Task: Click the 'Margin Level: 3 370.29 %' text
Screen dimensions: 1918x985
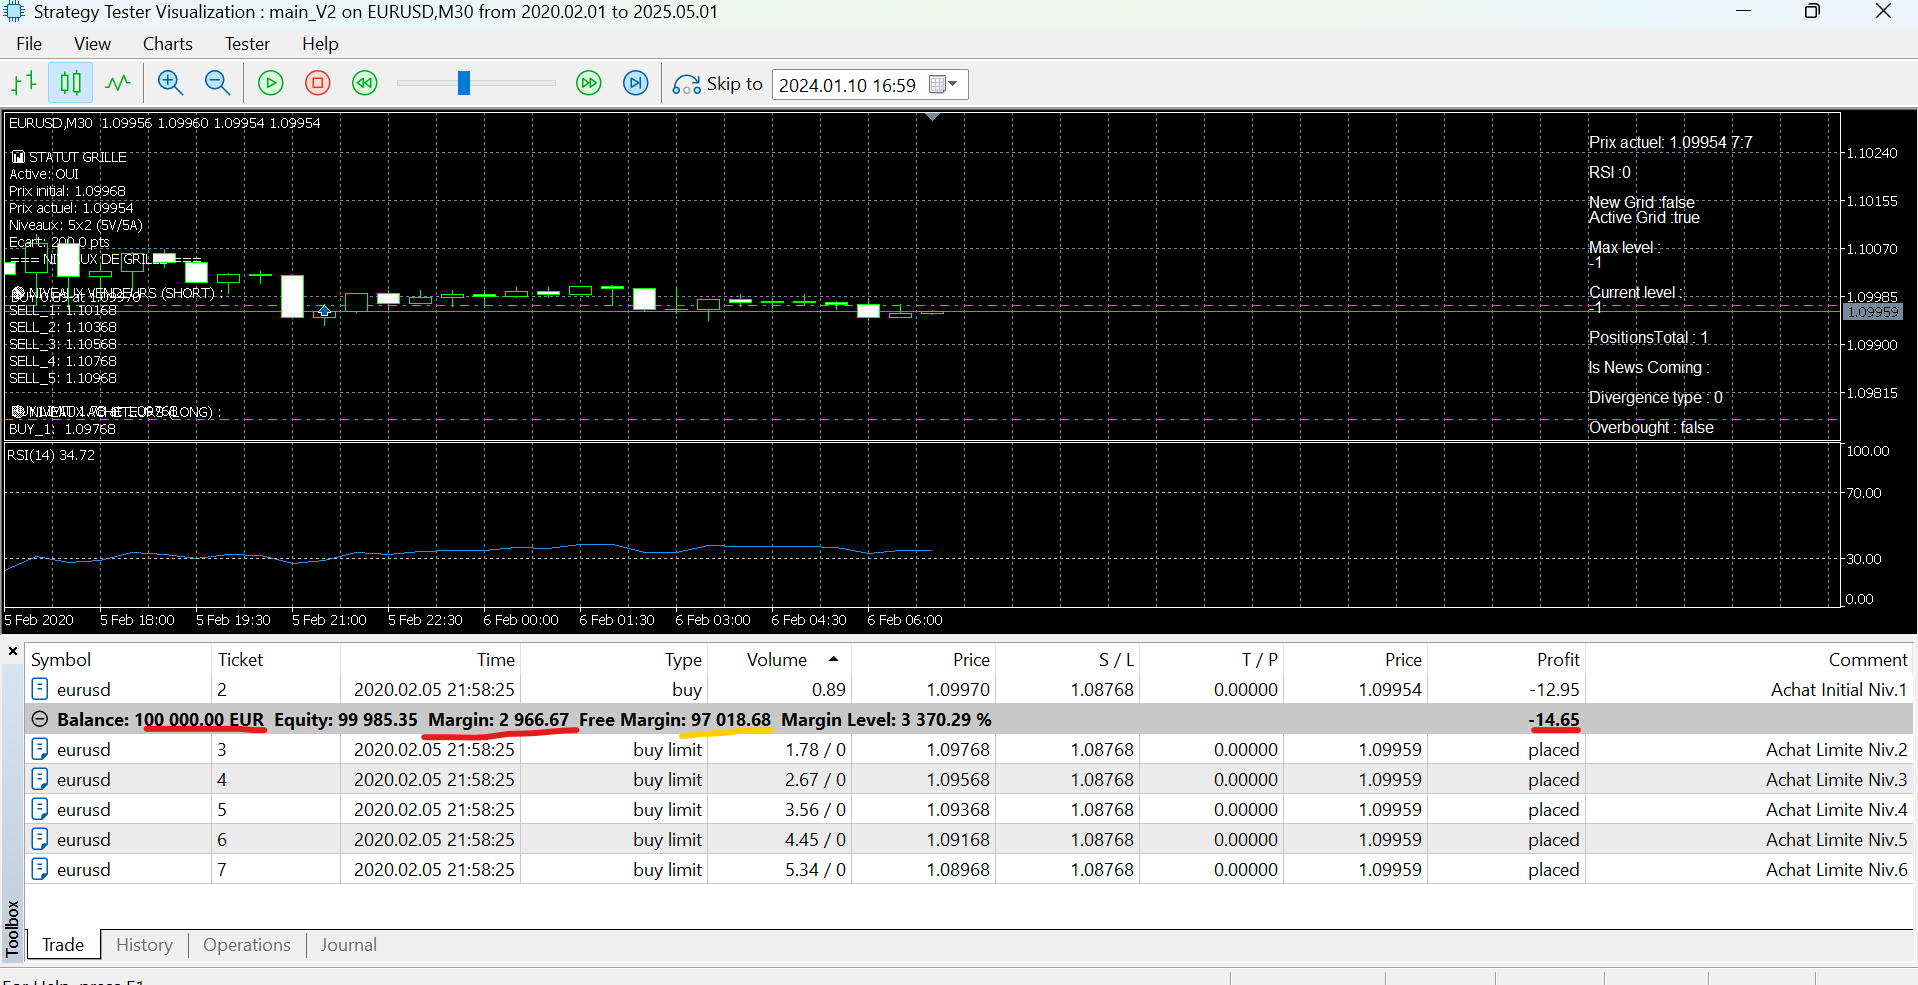Action: click(886, 720)
